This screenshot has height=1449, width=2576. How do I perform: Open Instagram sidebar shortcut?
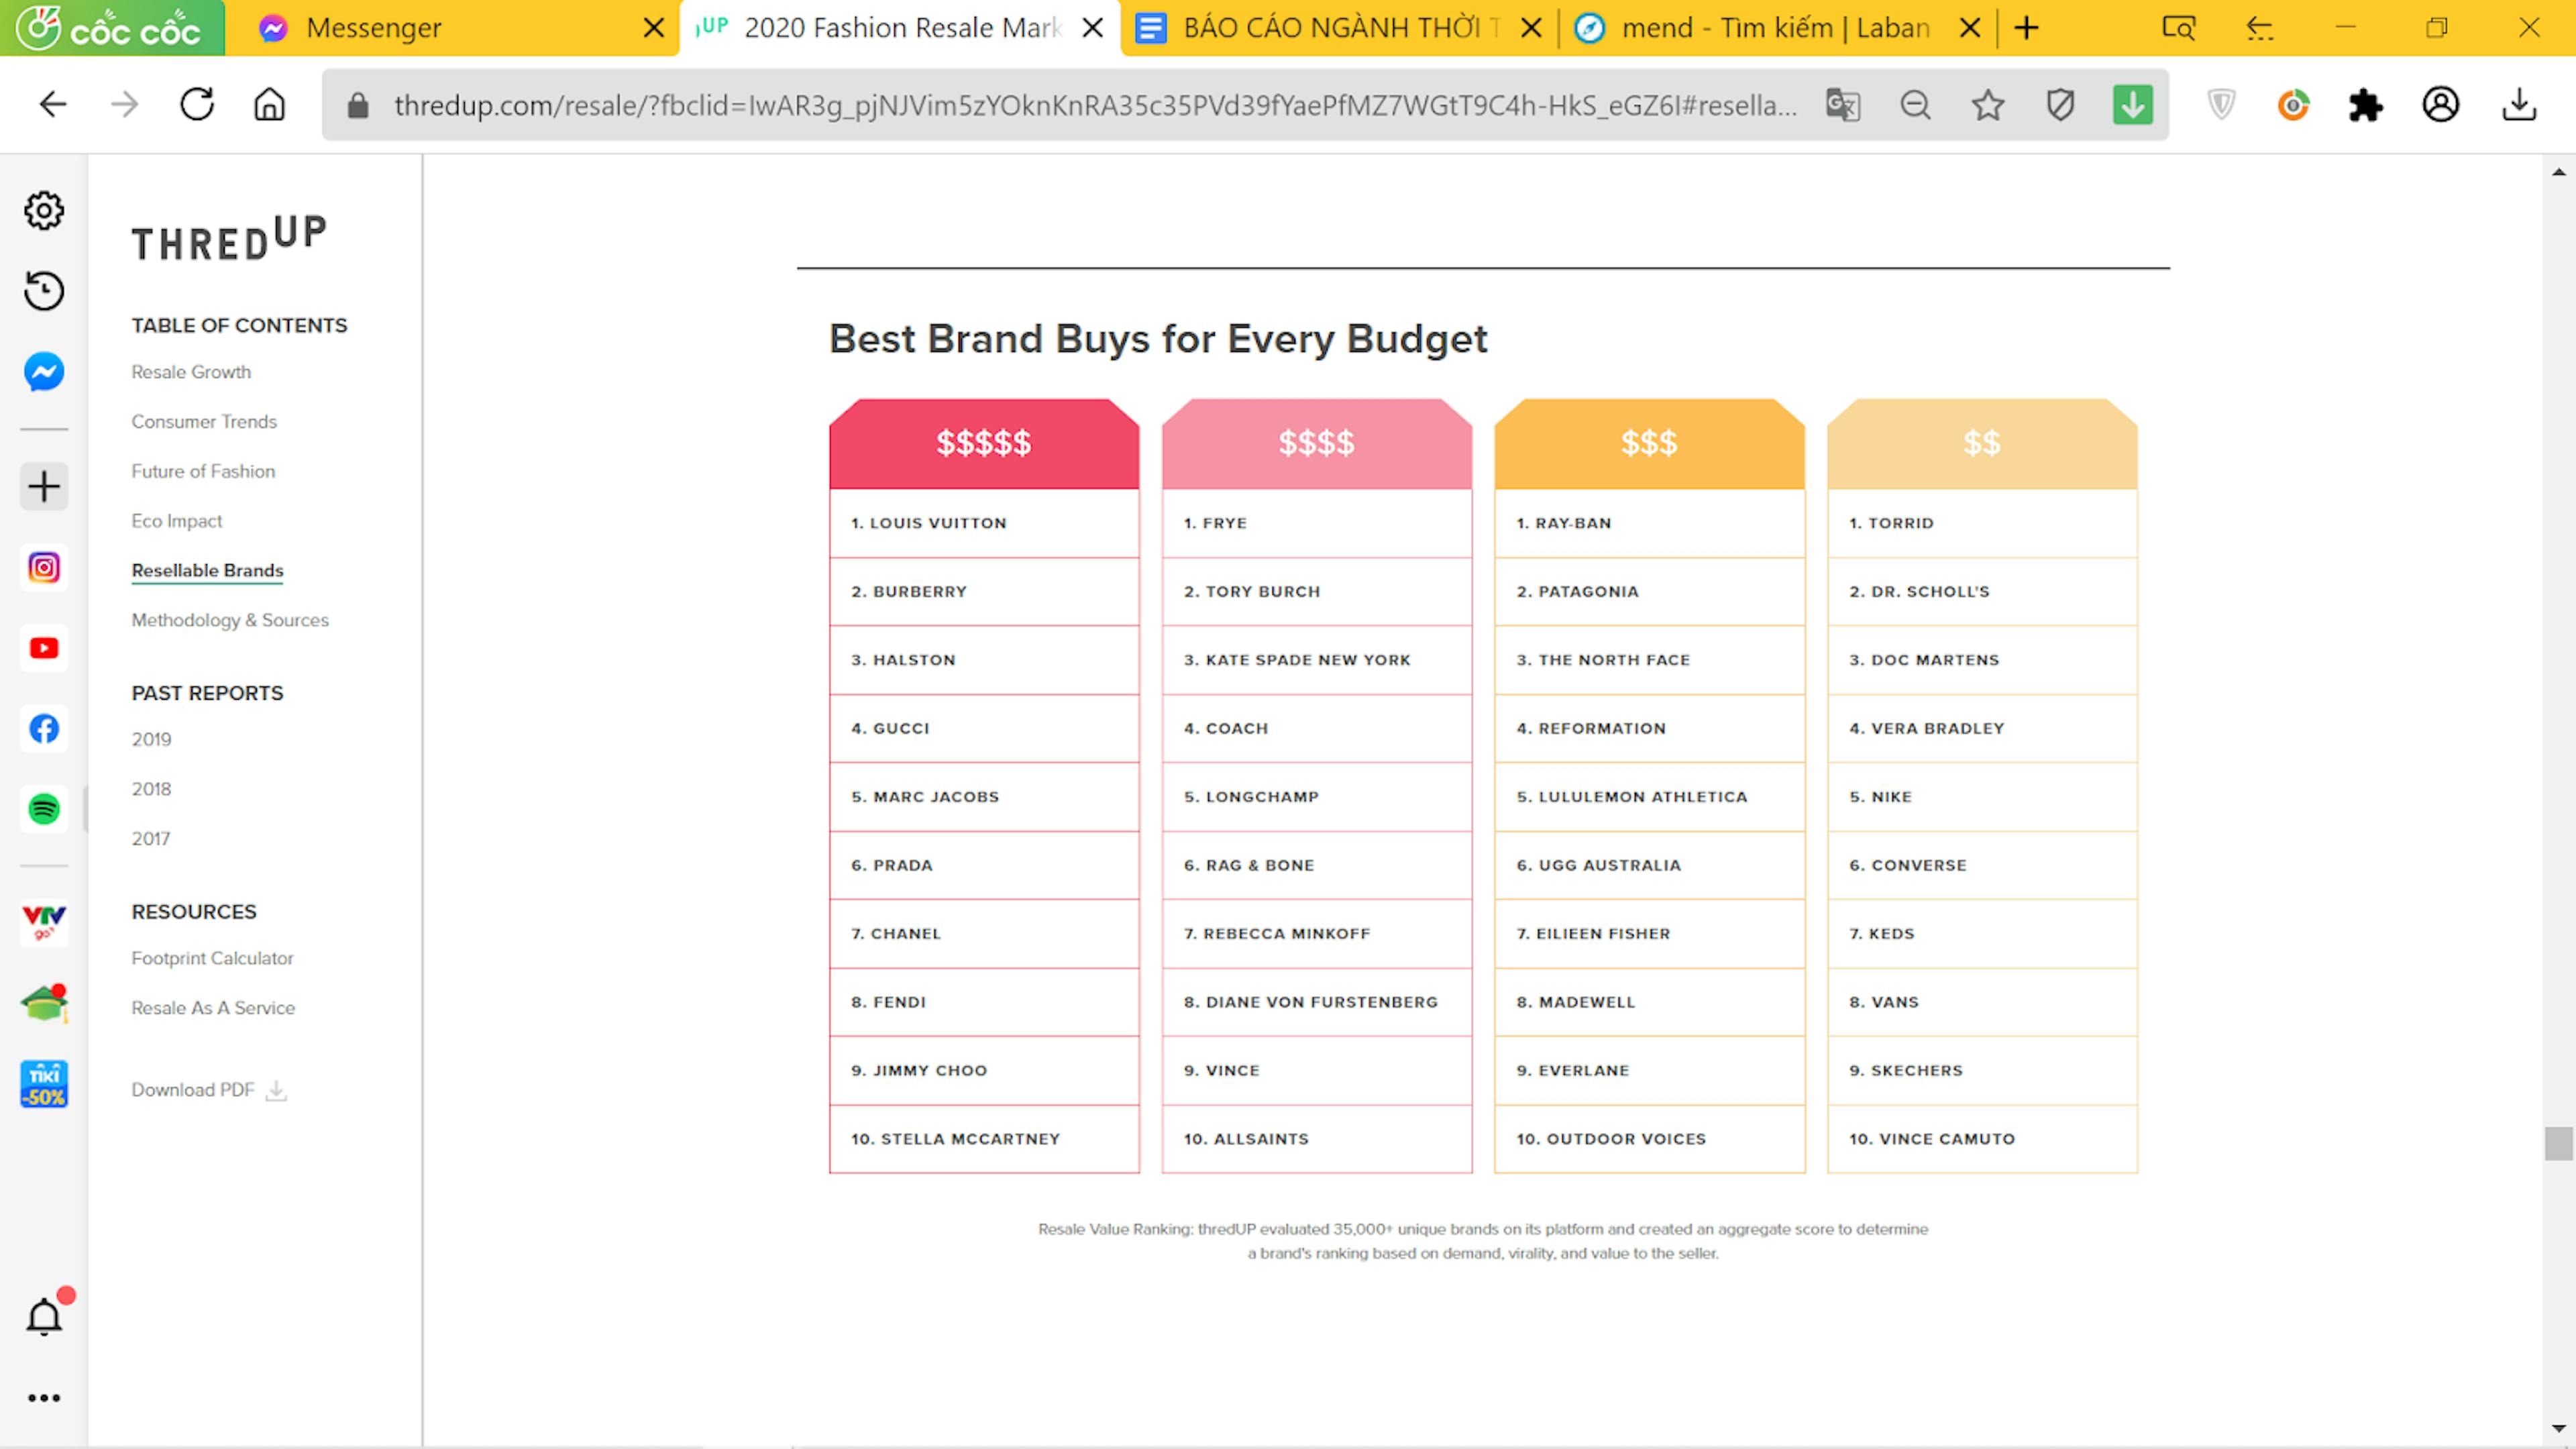coord(44,568)
